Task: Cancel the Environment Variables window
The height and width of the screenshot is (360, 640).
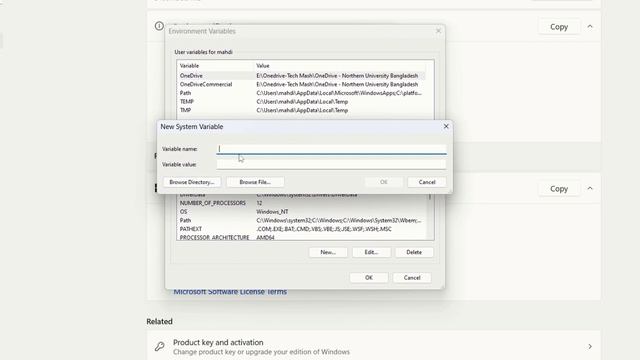Action: click(412, 278)
